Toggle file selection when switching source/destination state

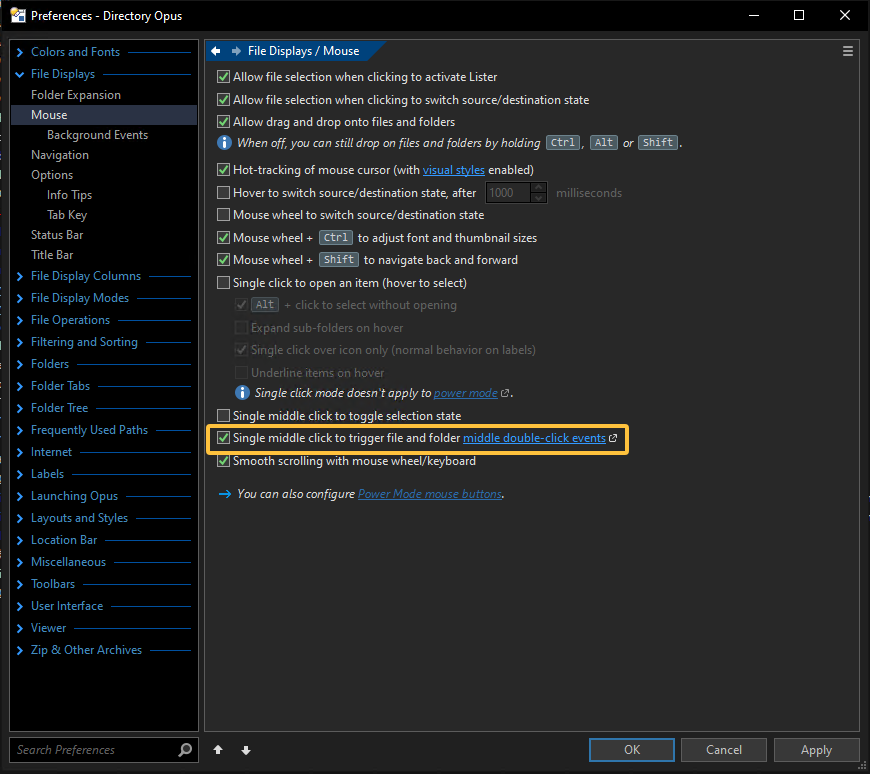click(x=223, y=100)
